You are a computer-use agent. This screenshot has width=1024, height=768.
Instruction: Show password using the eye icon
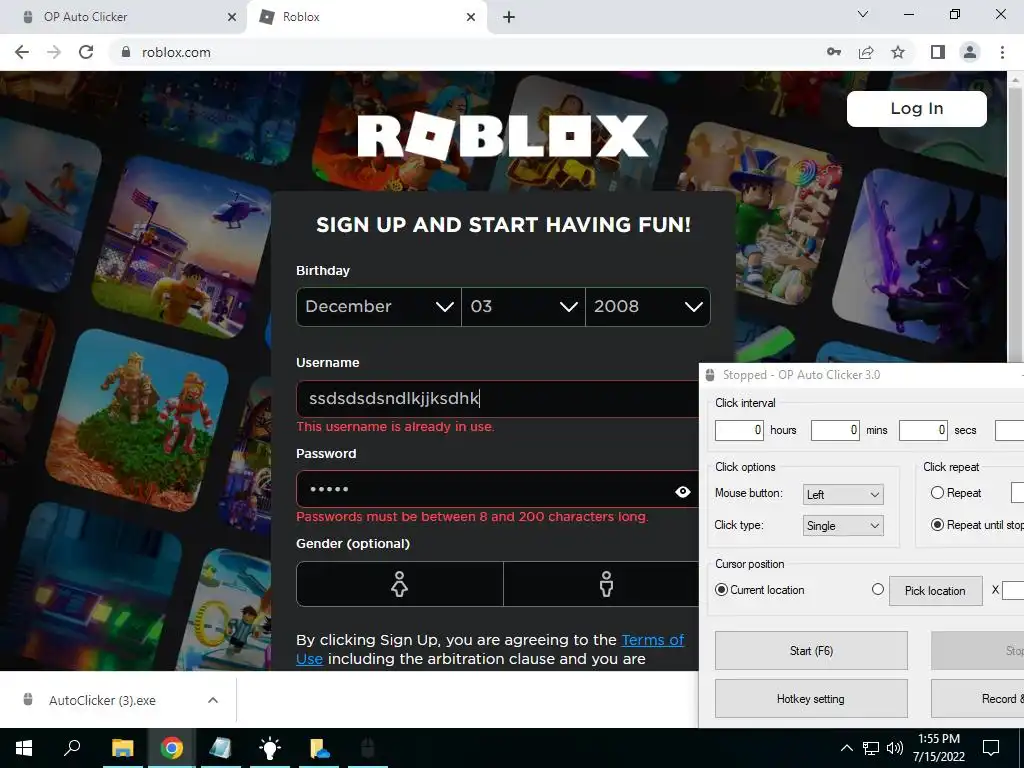coord(682,491)
